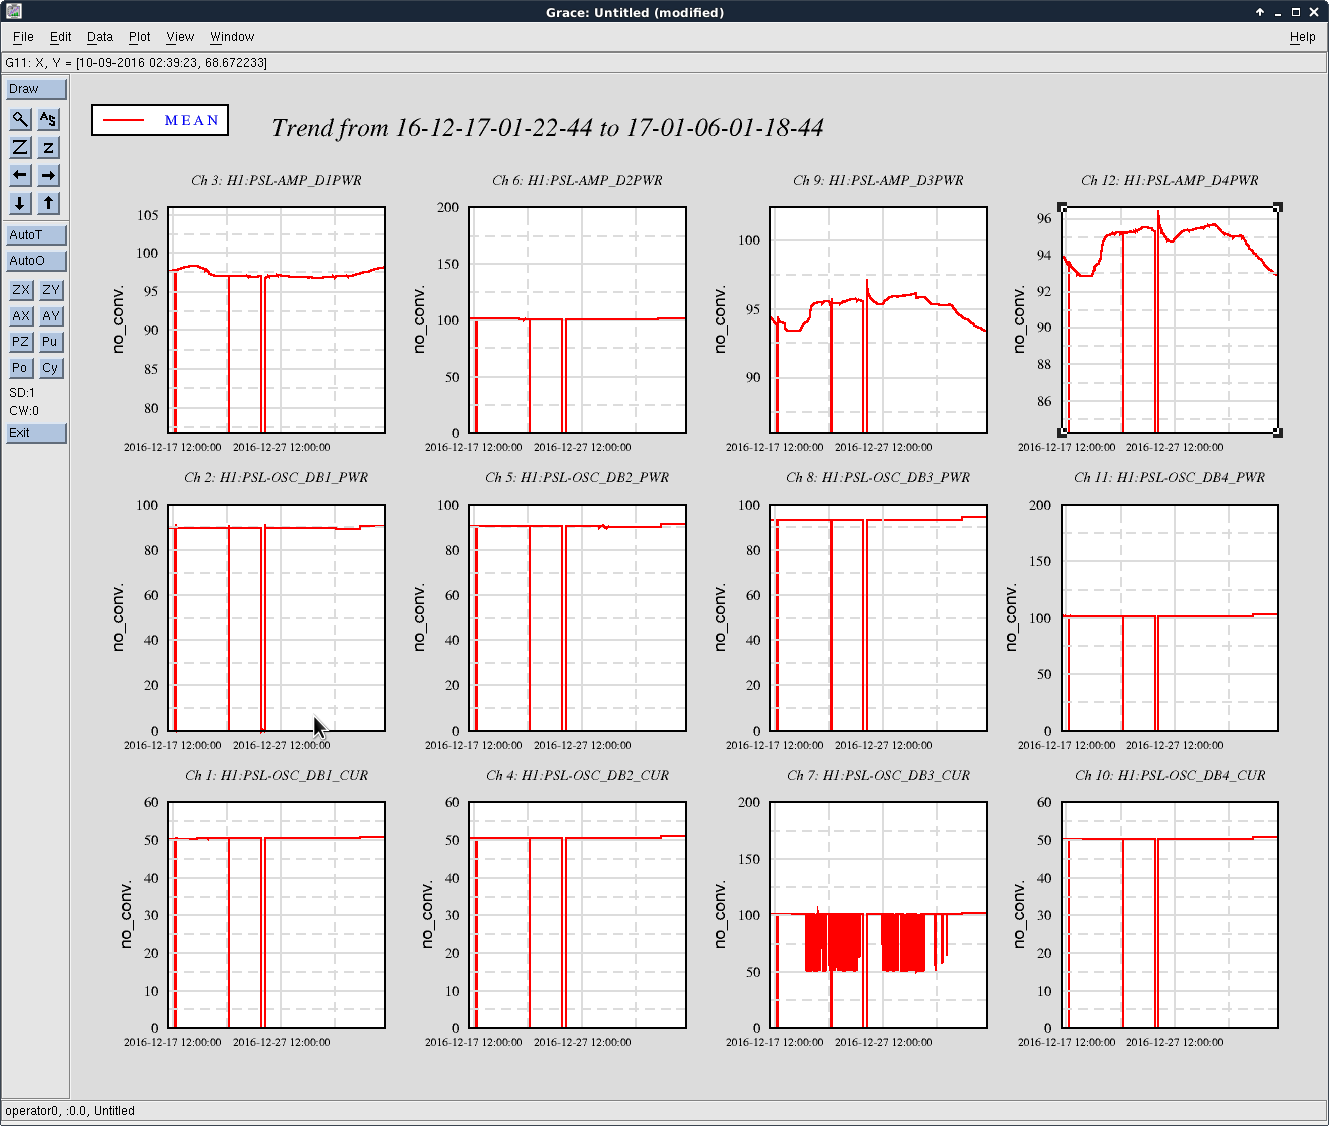This screenshot has height=1126, width=1329.
Task: Click the AY autoscale-Y button
Action: point(51,316)
